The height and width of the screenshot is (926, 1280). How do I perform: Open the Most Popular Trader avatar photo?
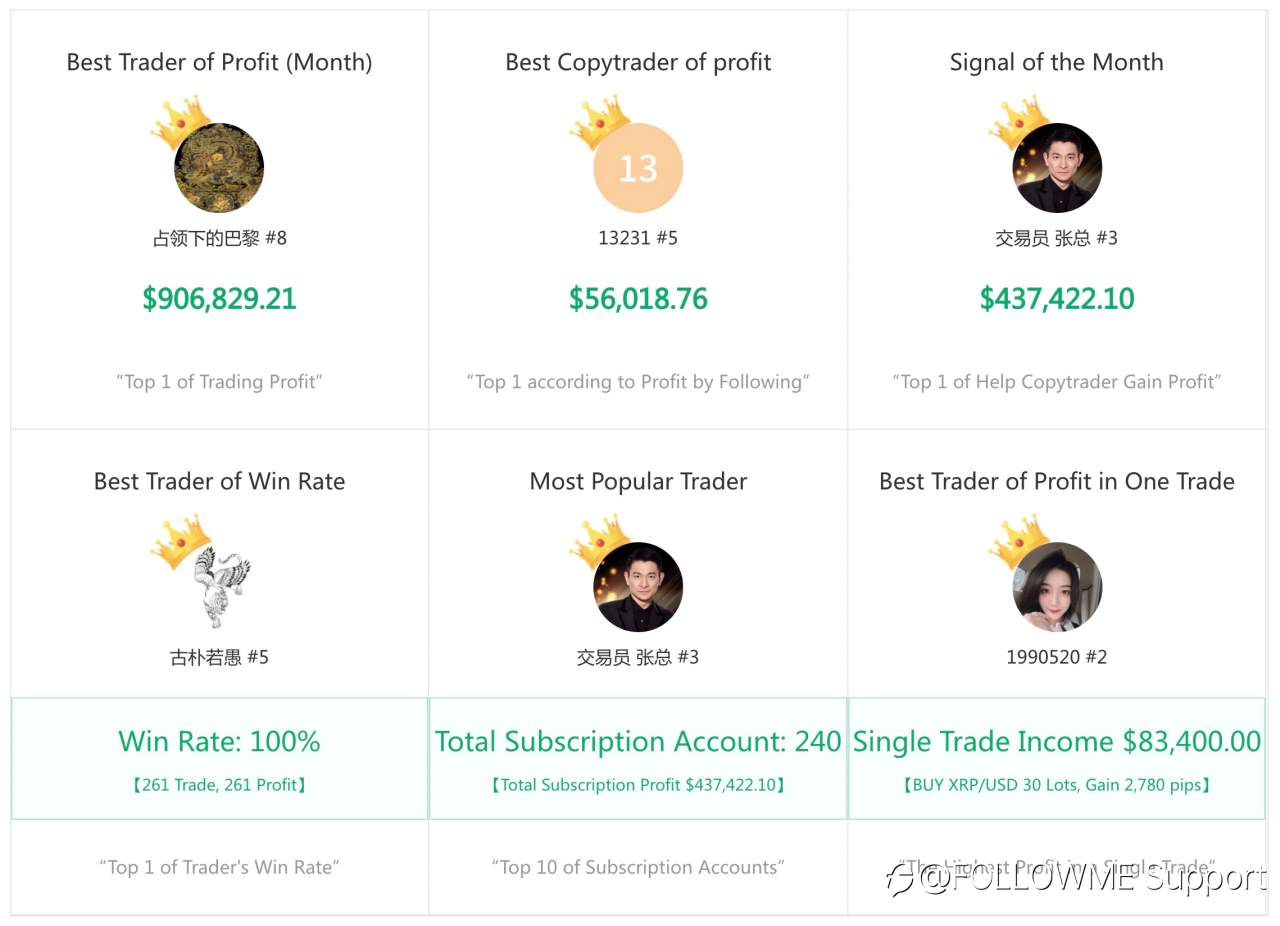pyautogui.click(x=638, y=587)
